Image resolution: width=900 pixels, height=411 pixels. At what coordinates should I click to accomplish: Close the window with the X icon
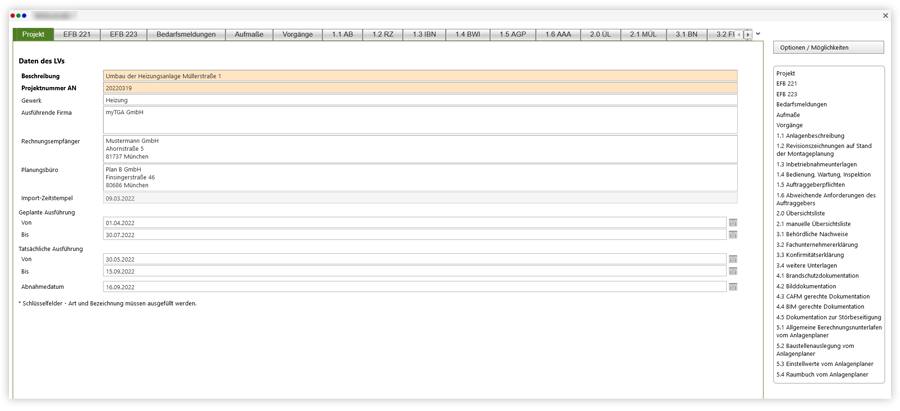[x=885, y=16]
